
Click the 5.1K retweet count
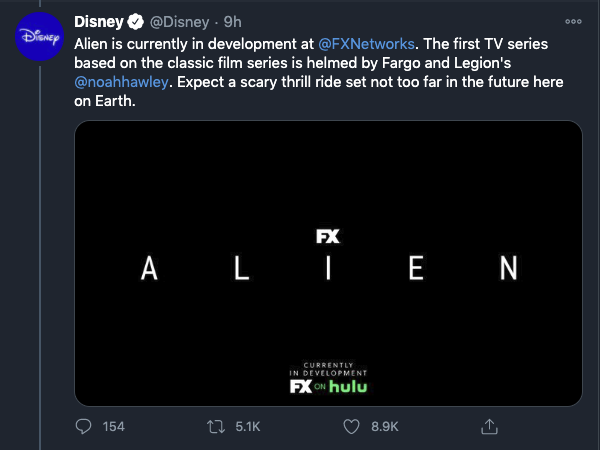point(248,426)
